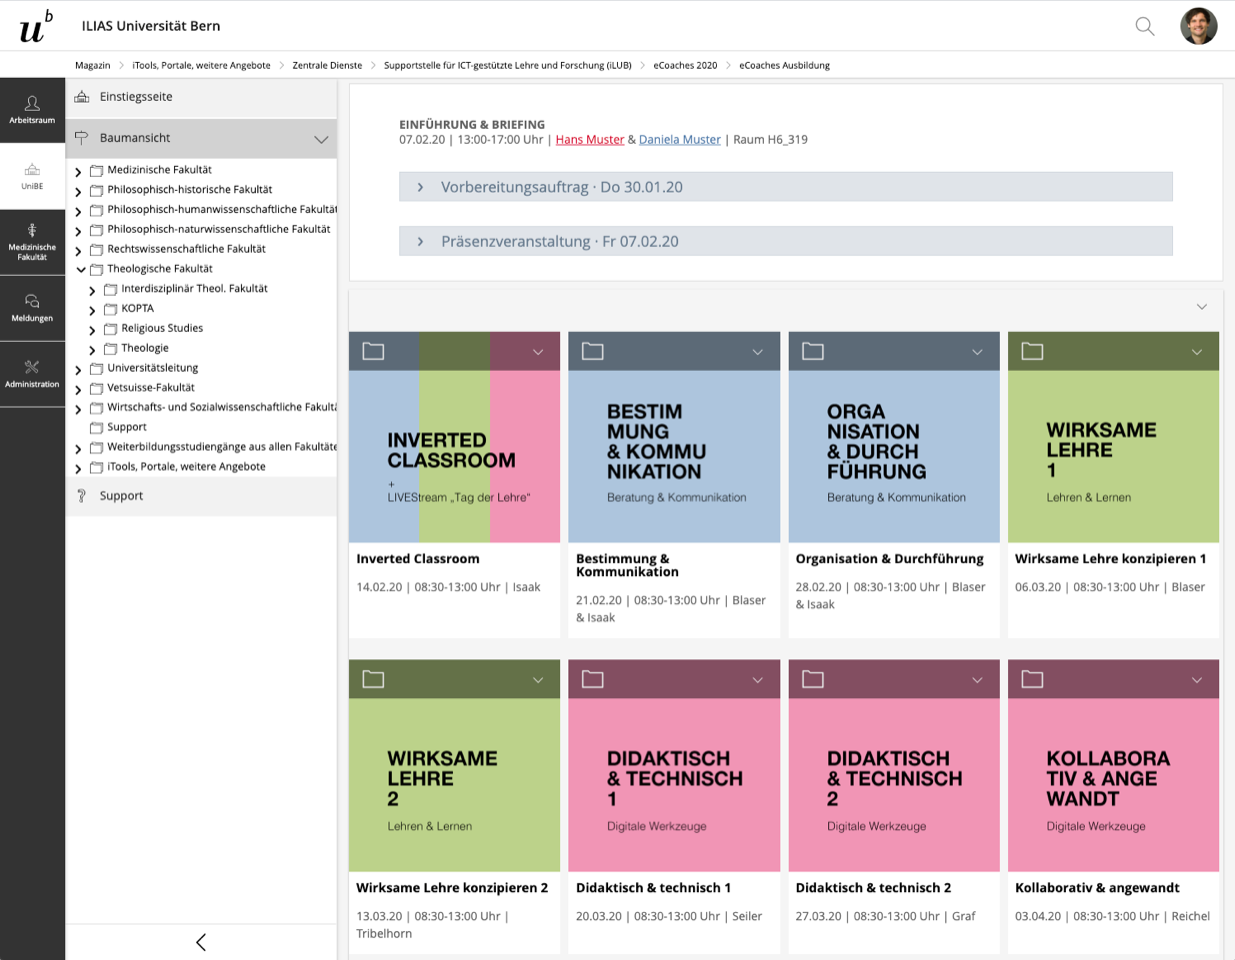
Task: Open the user profile avatar
Action: point(1198,26)
